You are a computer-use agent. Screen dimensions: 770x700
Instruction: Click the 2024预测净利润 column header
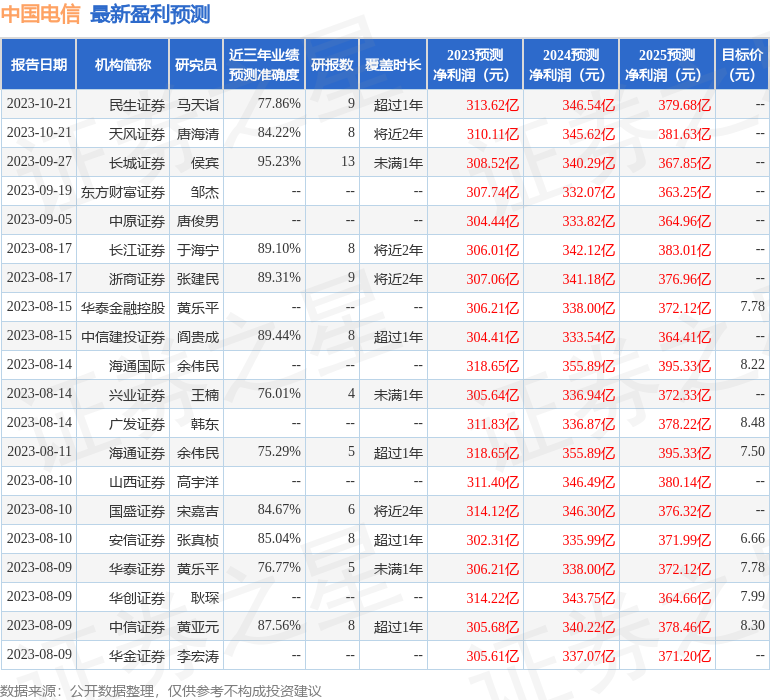[571, 64]
